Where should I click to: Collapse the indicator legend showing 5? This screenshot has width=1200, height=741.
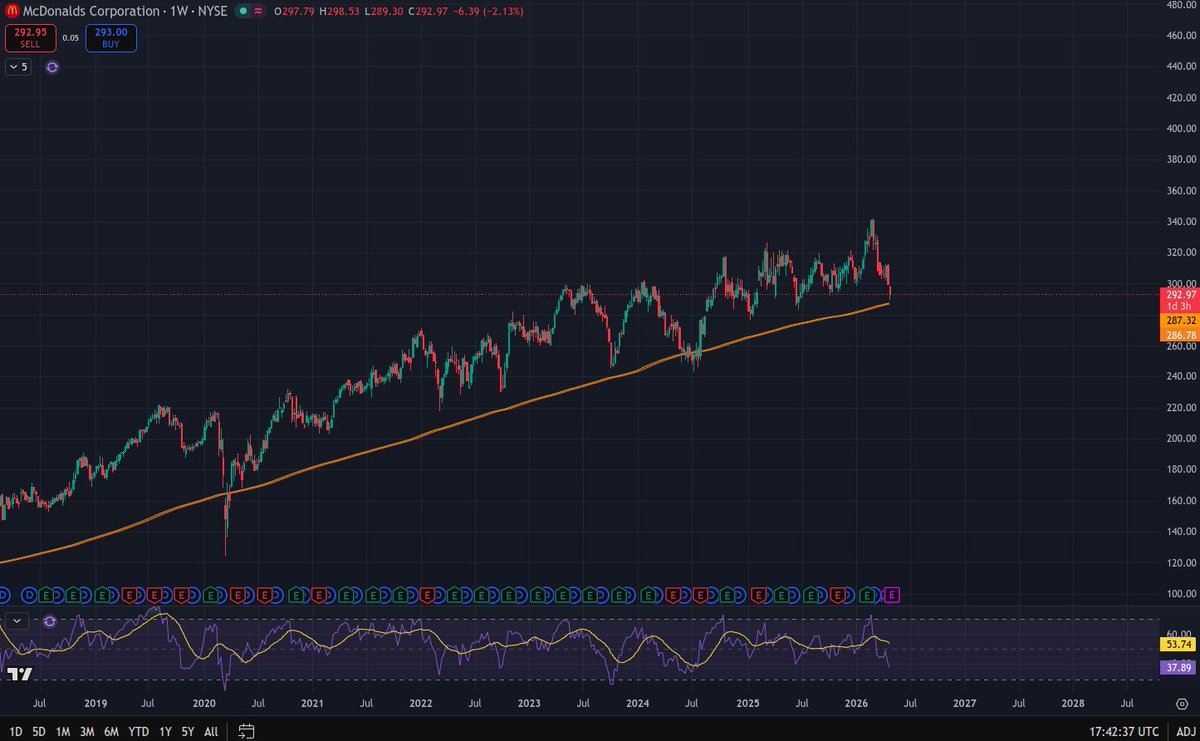pos(18,67)
